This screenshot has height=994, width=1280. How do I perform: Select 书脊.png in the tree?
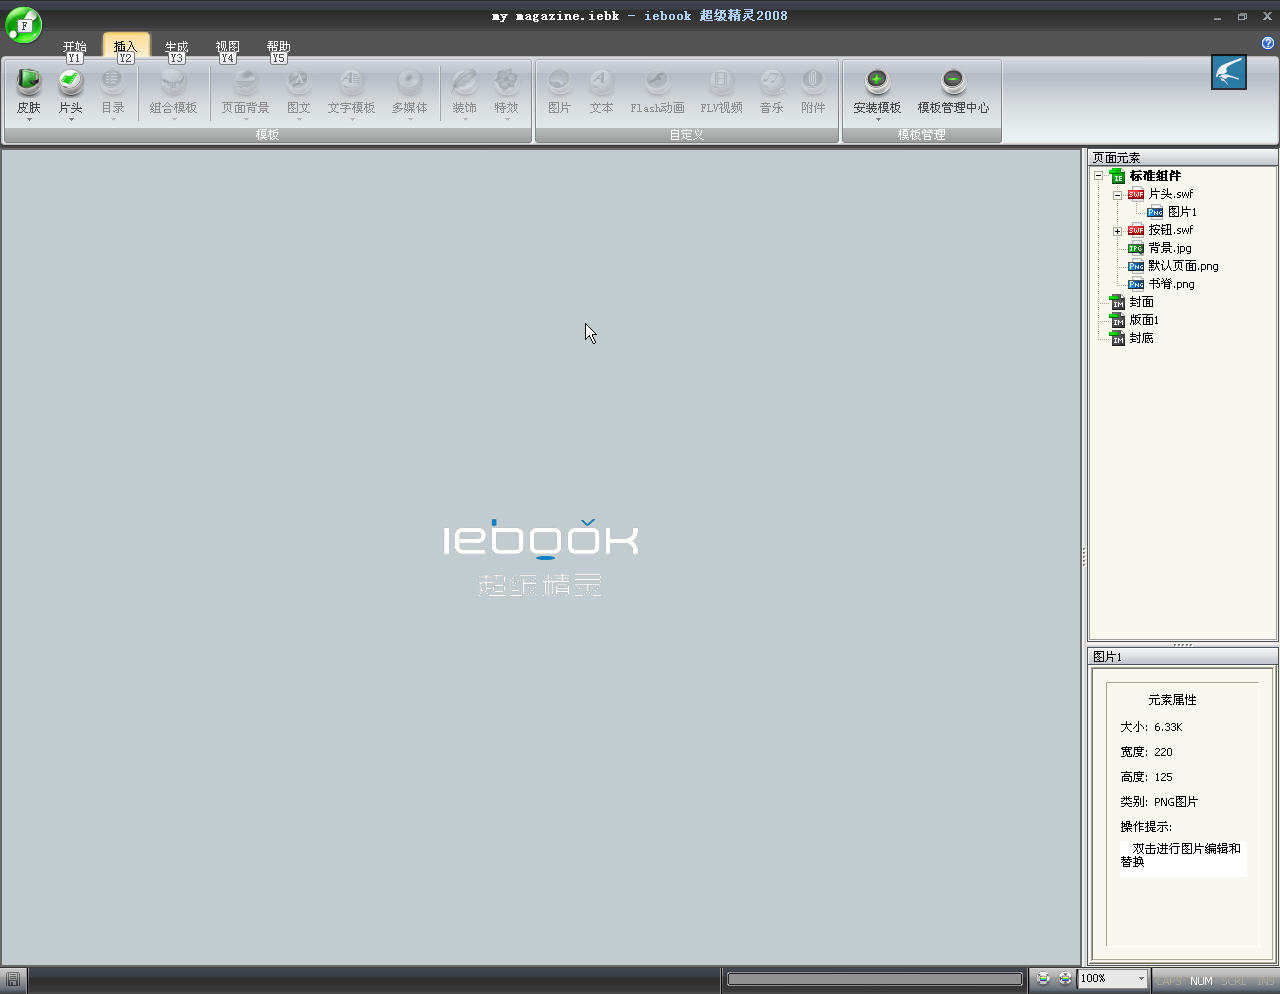tap(1171, 284)
